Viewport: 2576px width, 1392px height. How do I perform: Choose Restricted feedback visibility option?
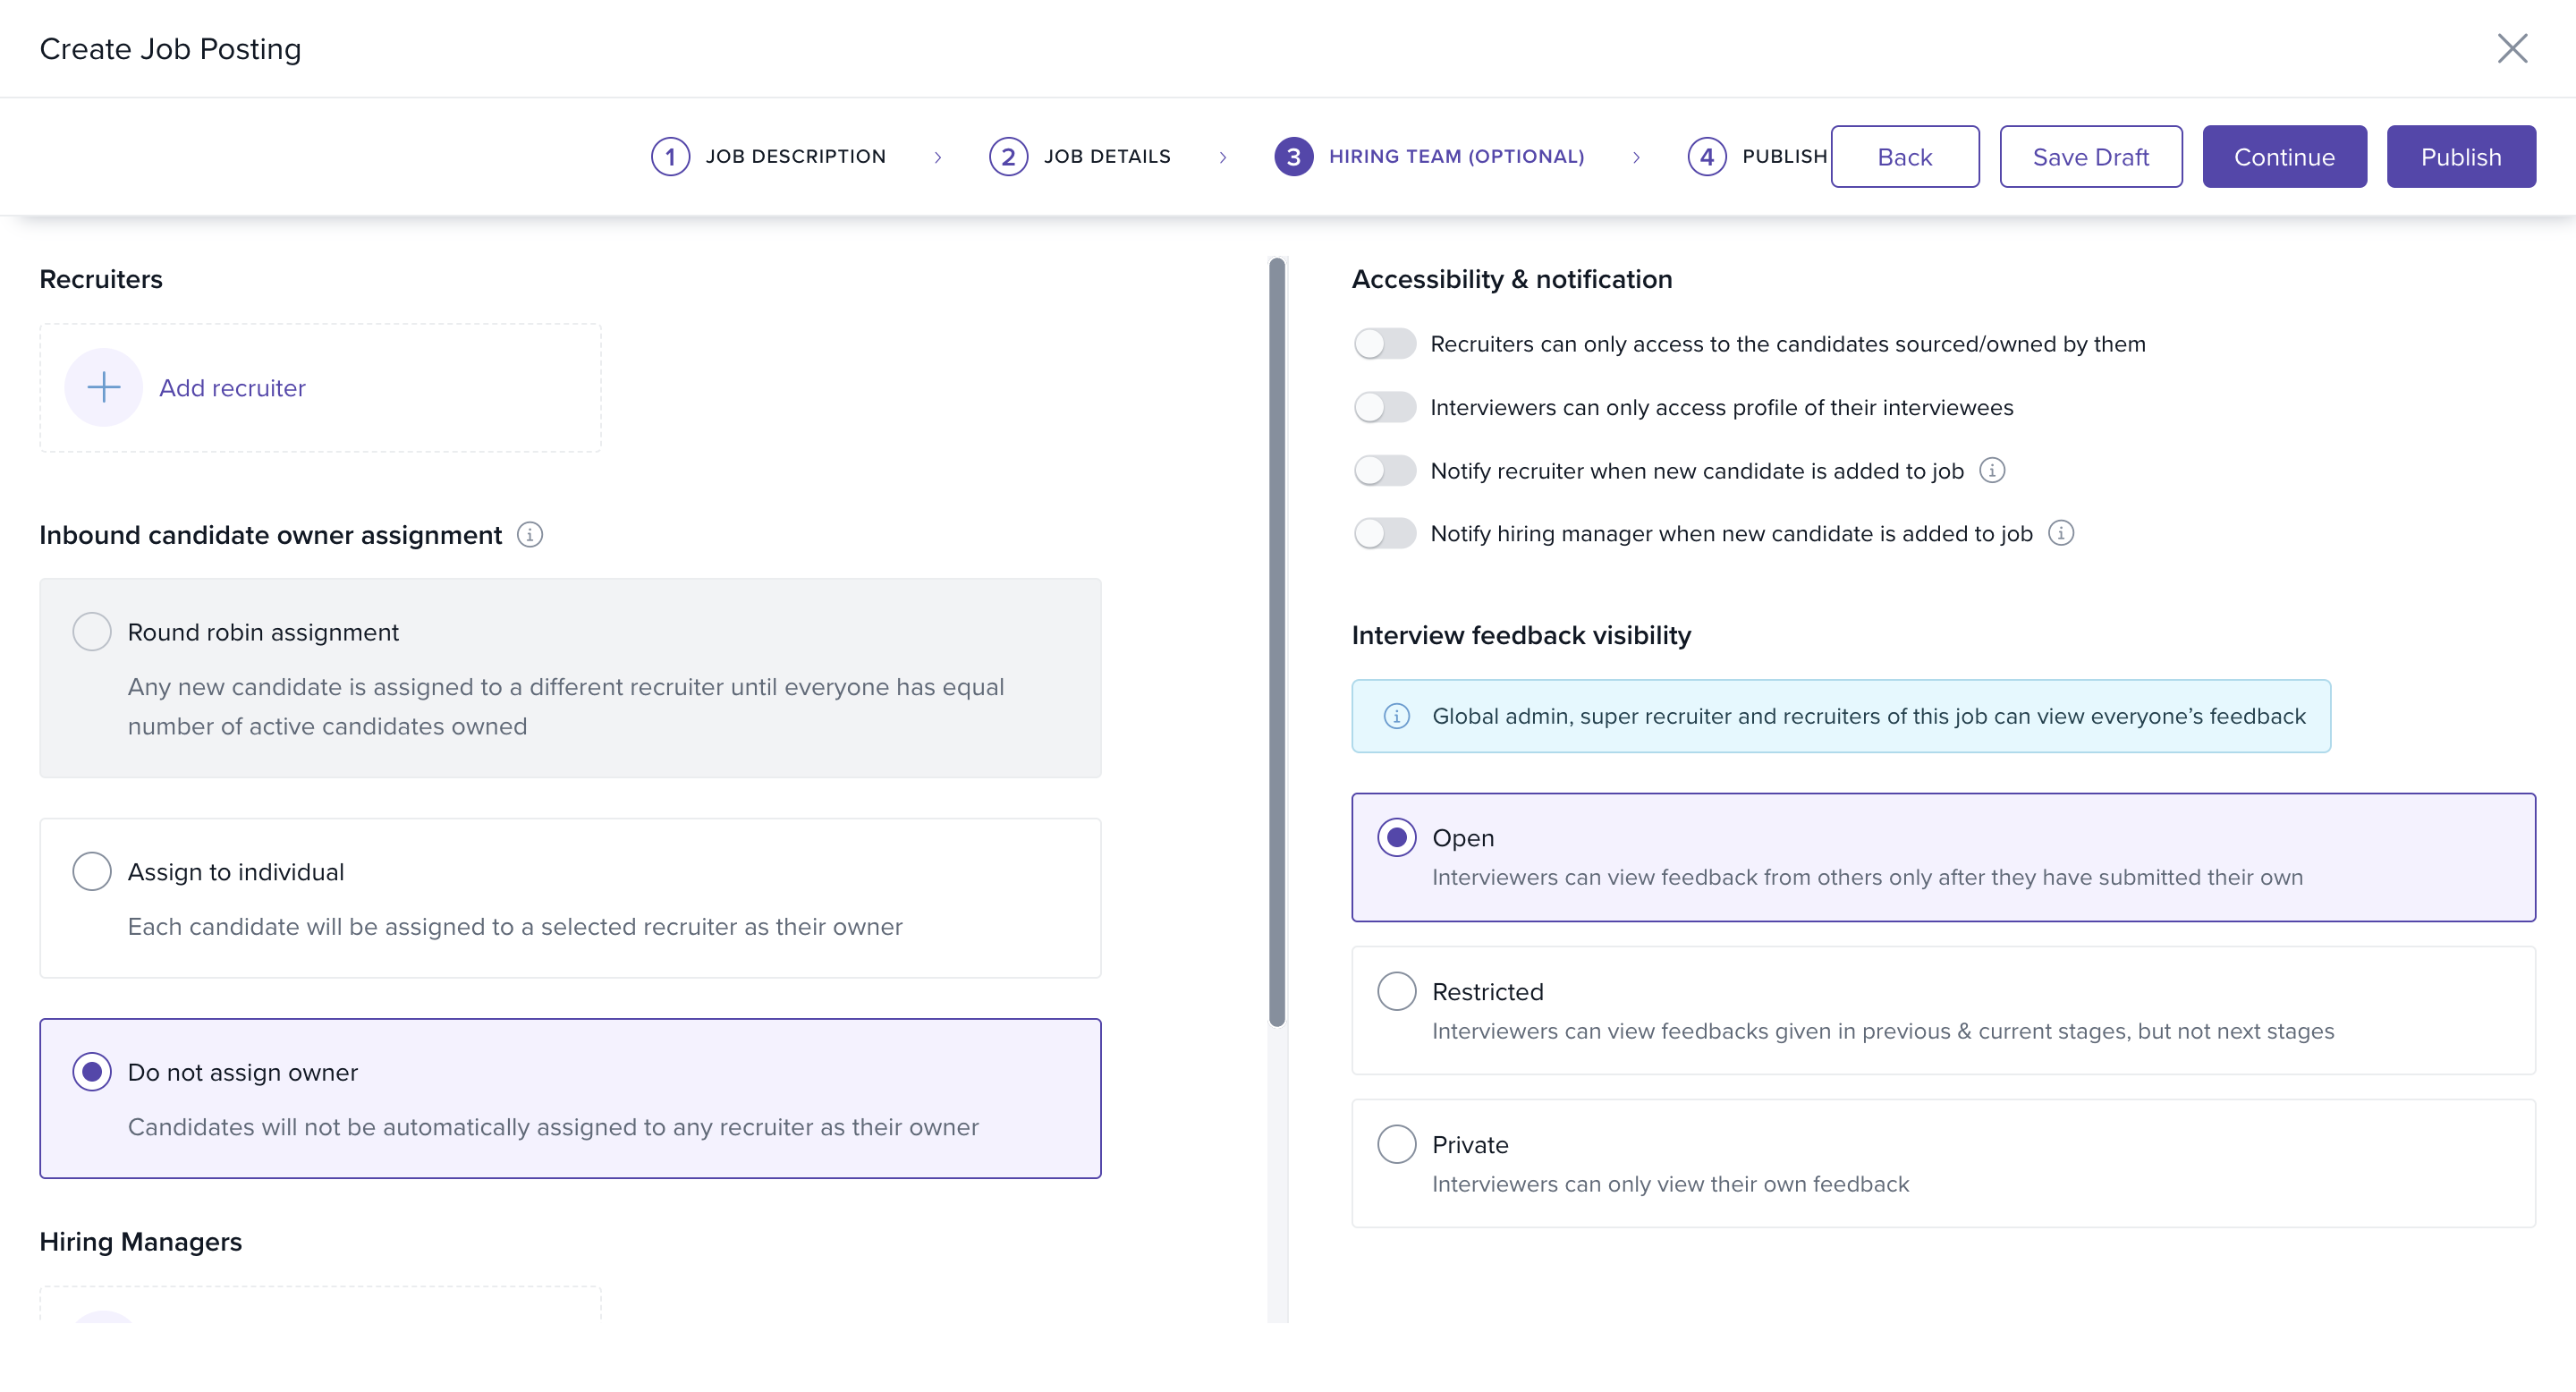pyautogui.click(x=1396, y=991)
